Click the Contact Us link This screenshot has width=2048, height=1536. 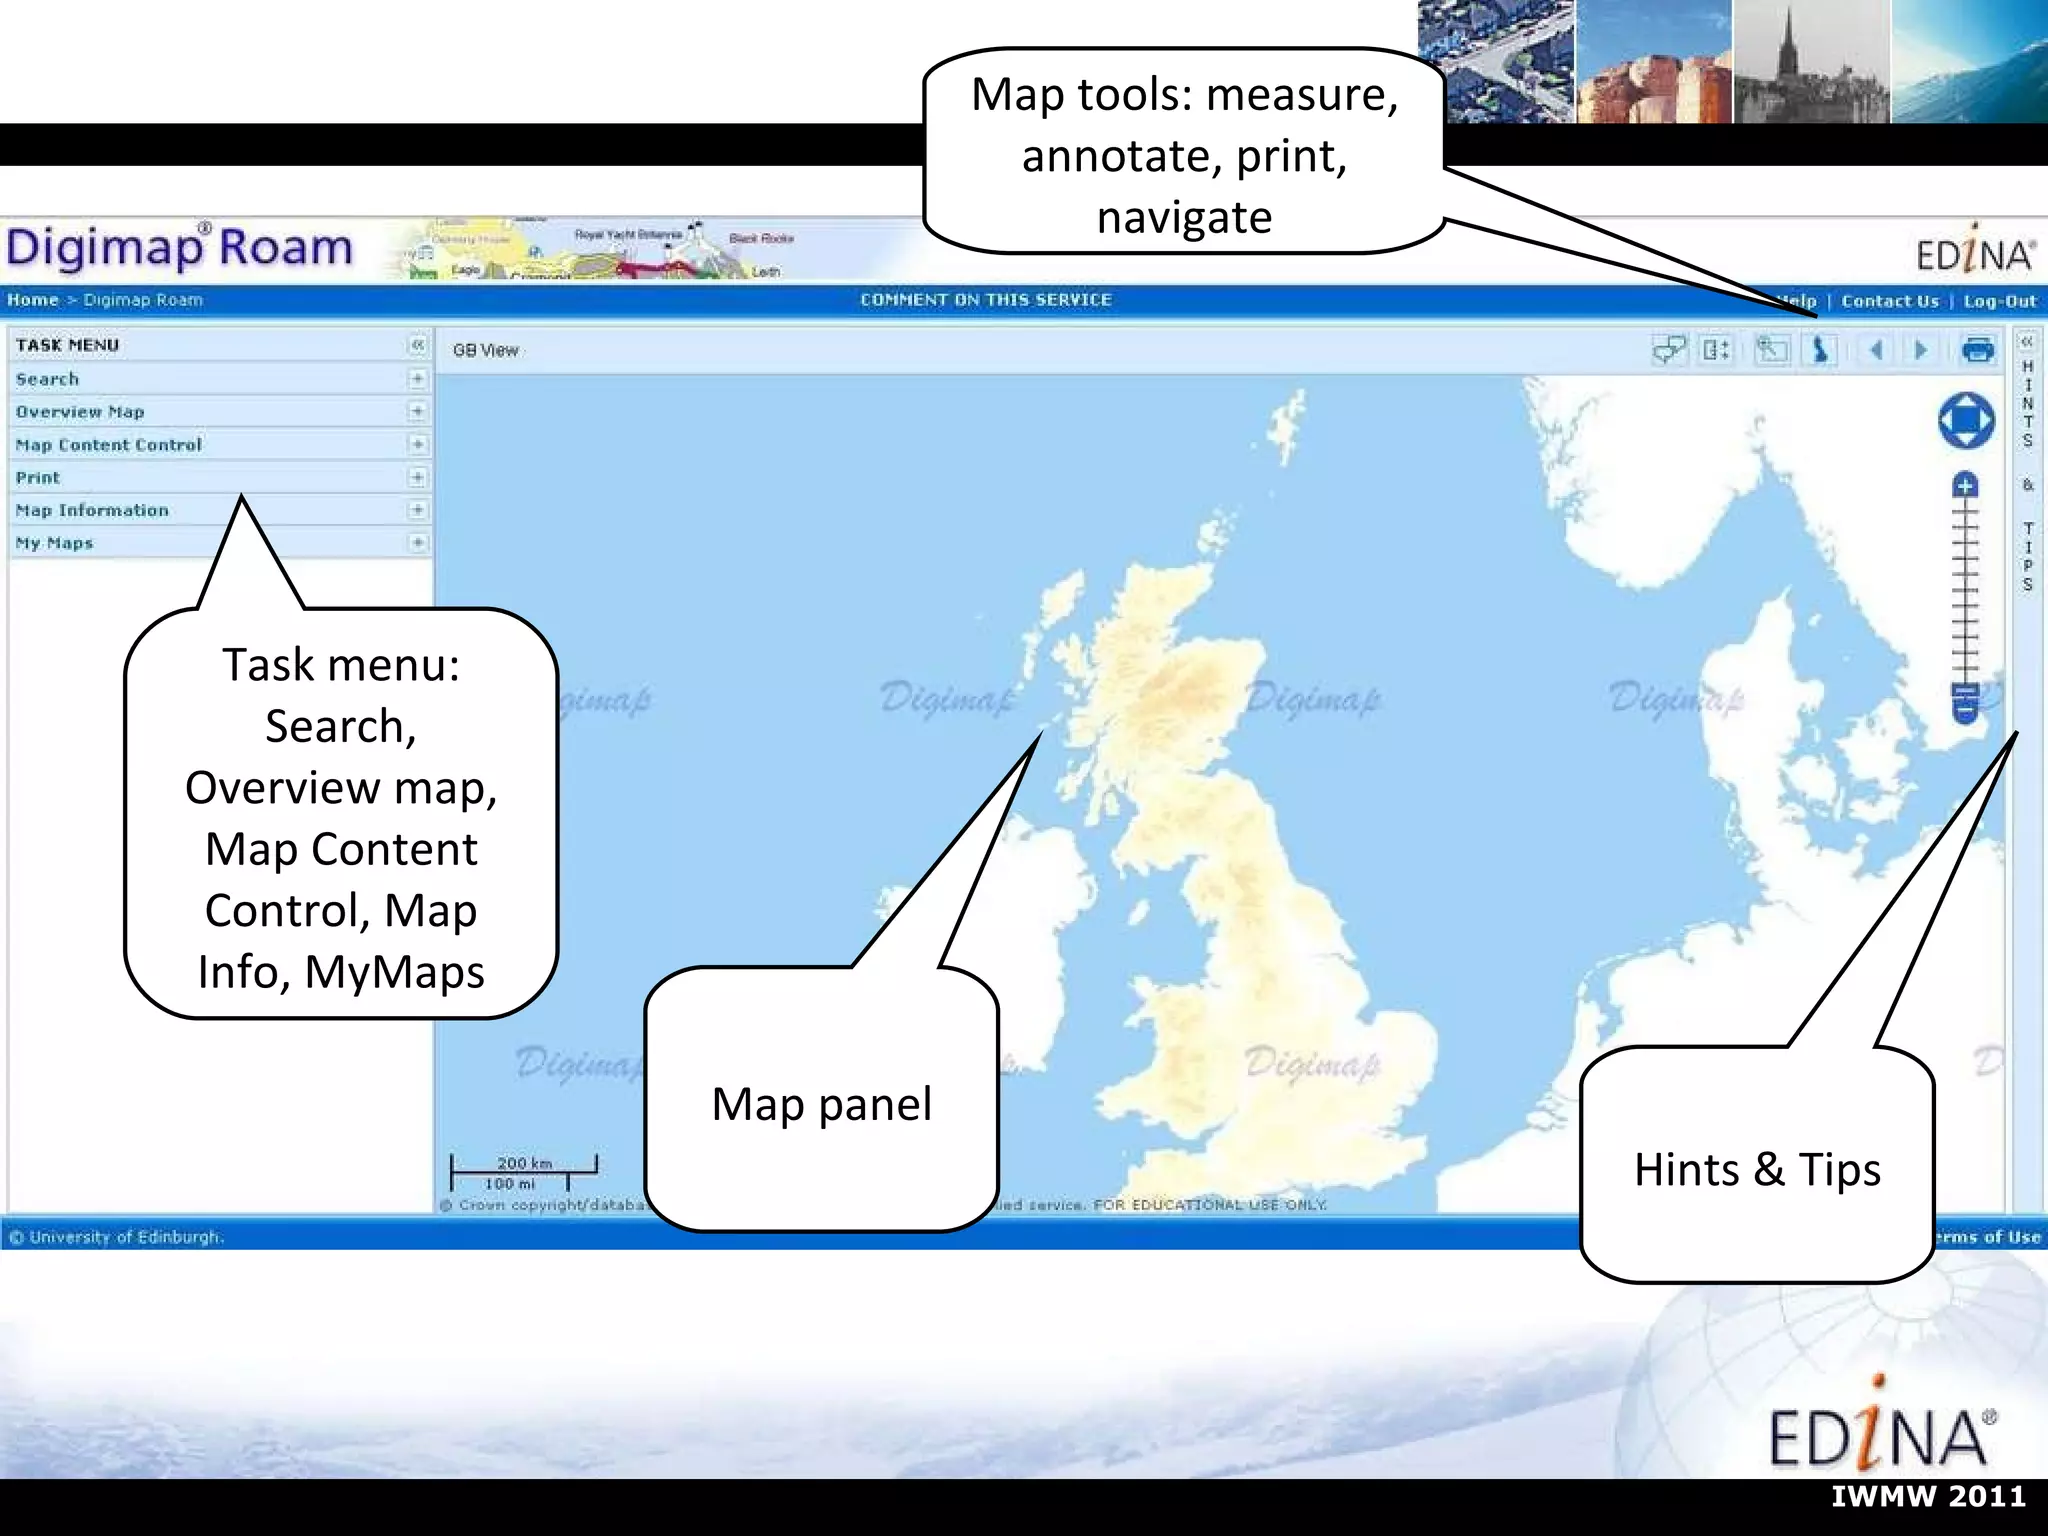(1890, 301)
